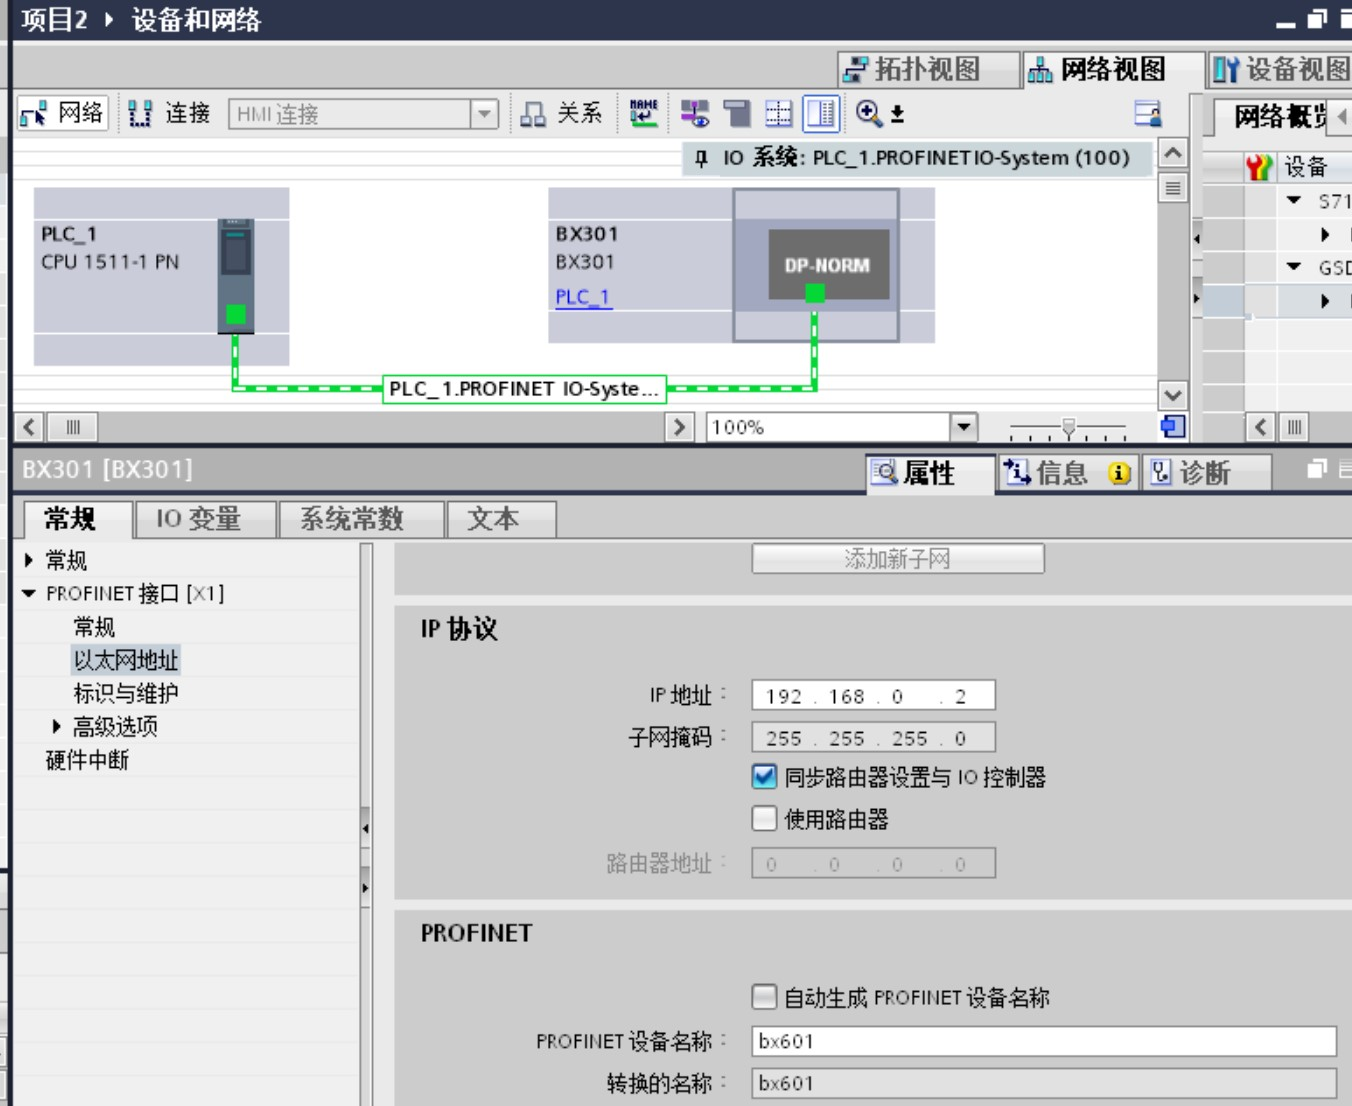Screen dimensions: 1352x1106
Task: Click network view horizontal scroll right arrow
Action: point(680,428)
